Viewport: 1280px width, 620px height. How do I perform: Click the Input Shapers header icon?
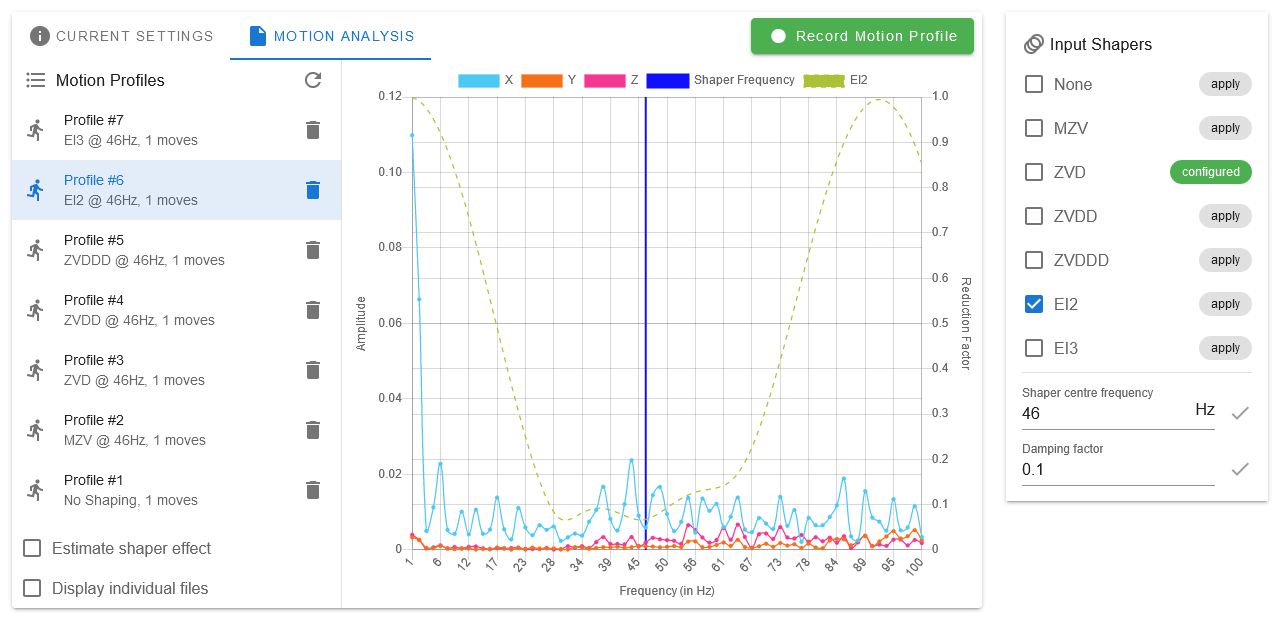pos(1034,44)
